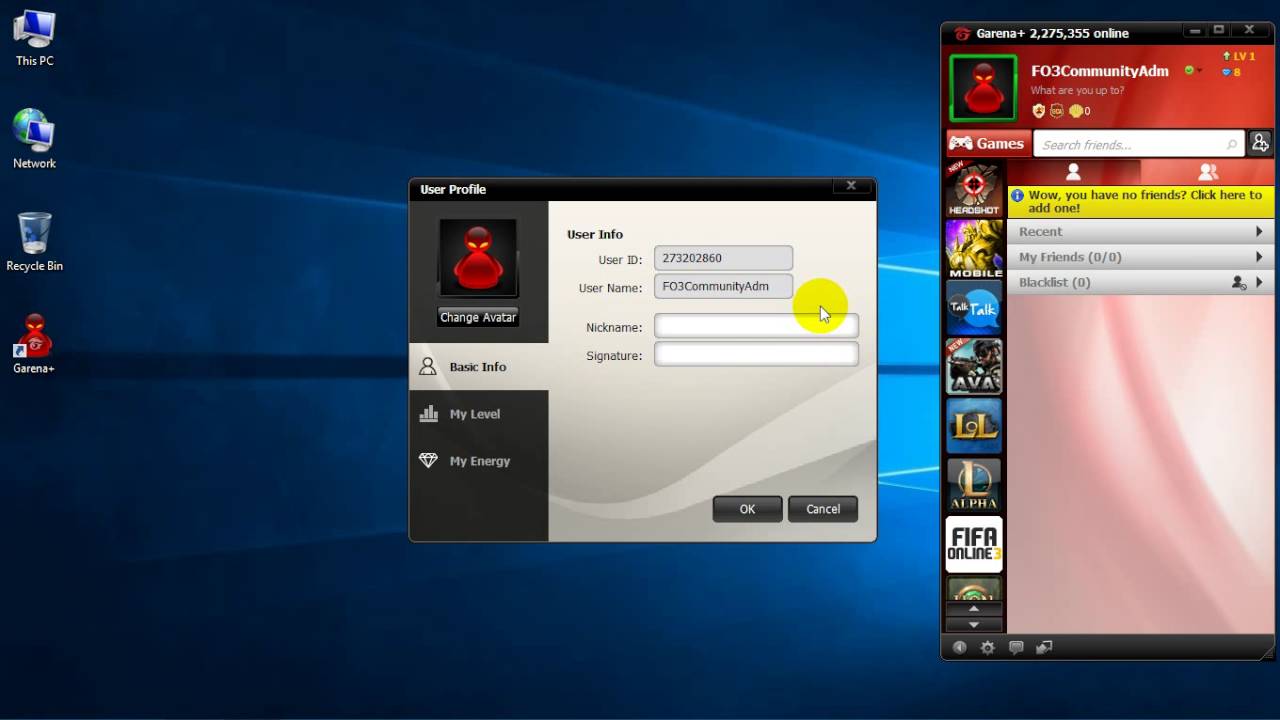Viewport: 1280px width, 720px height.
Task: Launch the Mobile game tile in Garena+
Action: [x=974, y=249]
